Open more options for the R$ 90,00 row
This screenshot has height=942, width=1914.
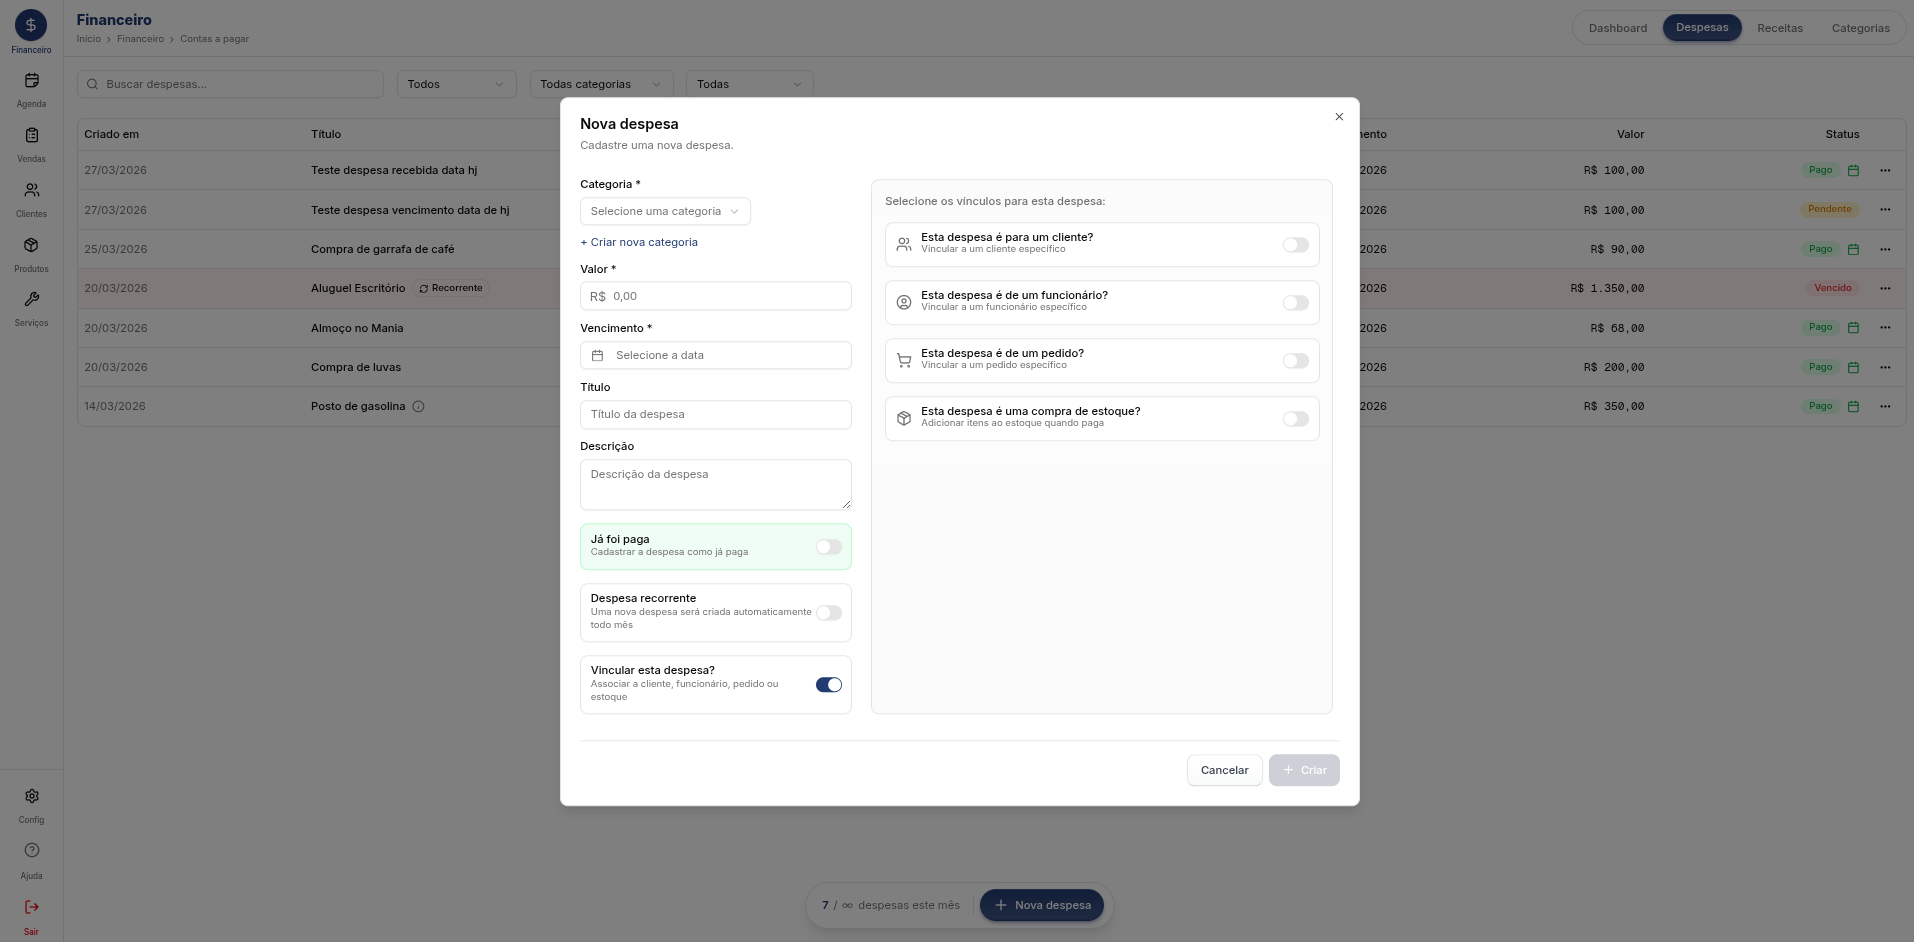(1885, 249)
